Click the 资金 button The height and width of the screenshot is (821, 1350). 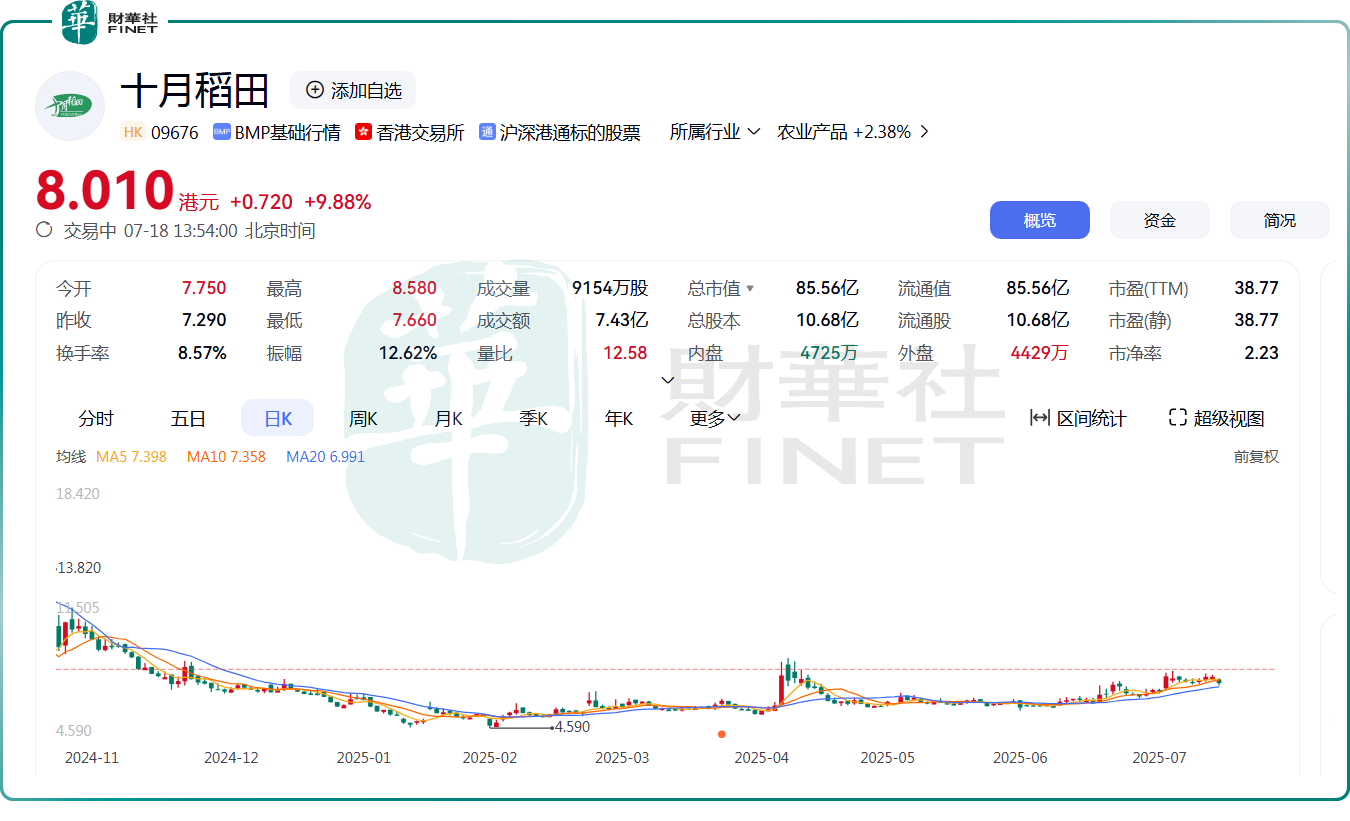[1160, 220]
